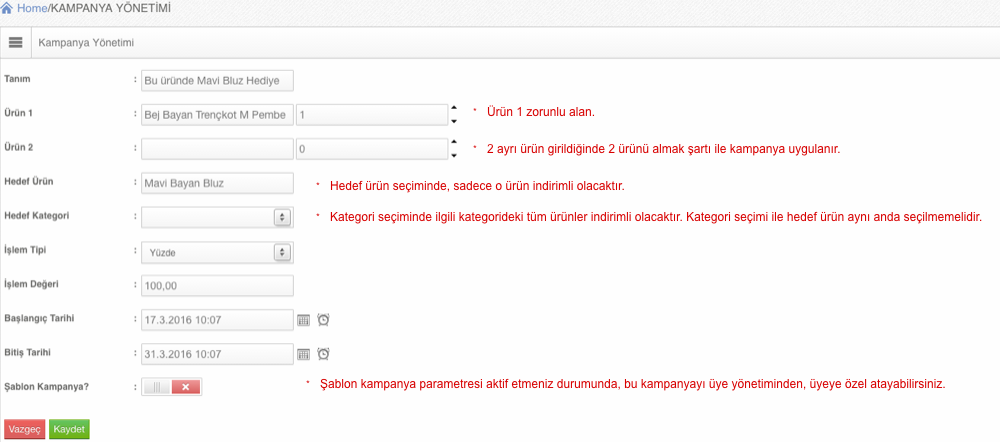This screenshot has height=442, width=1000.
Task: Click the Hedef Ürün input field
Action: click(x=217, y=183)
